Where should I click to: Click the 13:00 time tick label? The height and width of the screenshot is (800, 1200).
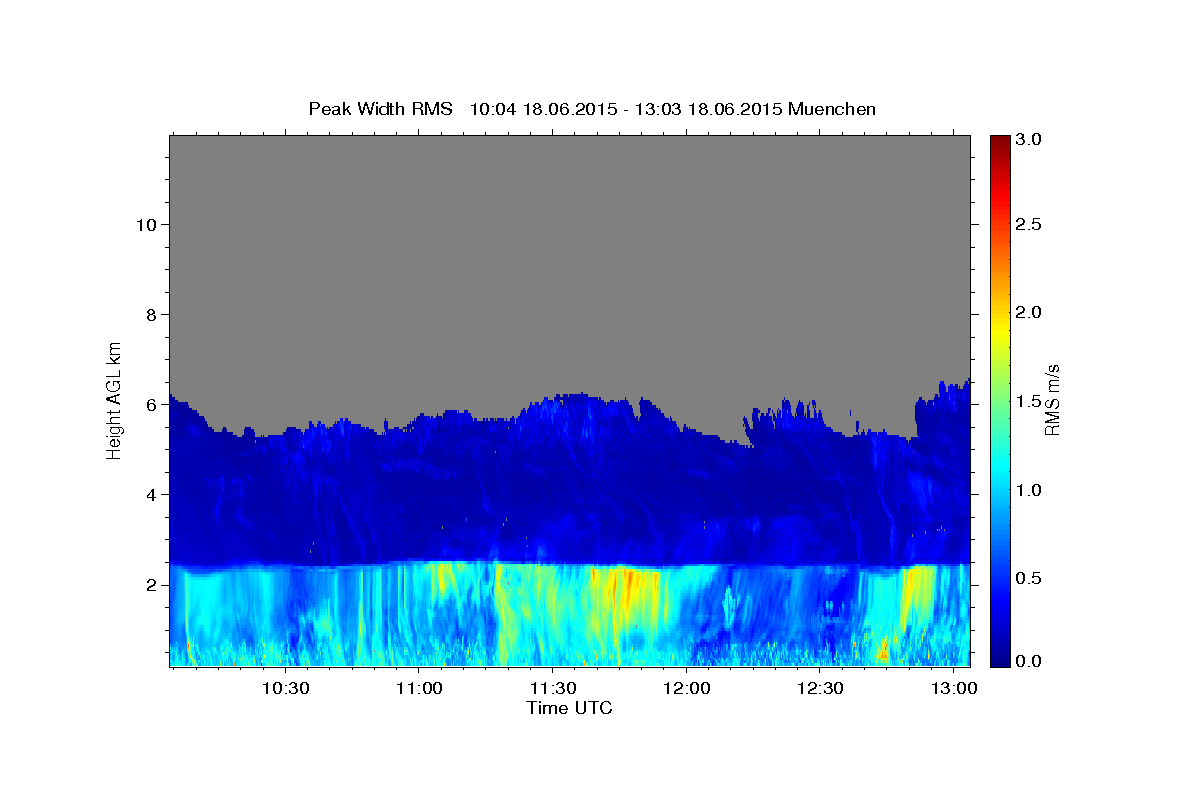point(954,689)
